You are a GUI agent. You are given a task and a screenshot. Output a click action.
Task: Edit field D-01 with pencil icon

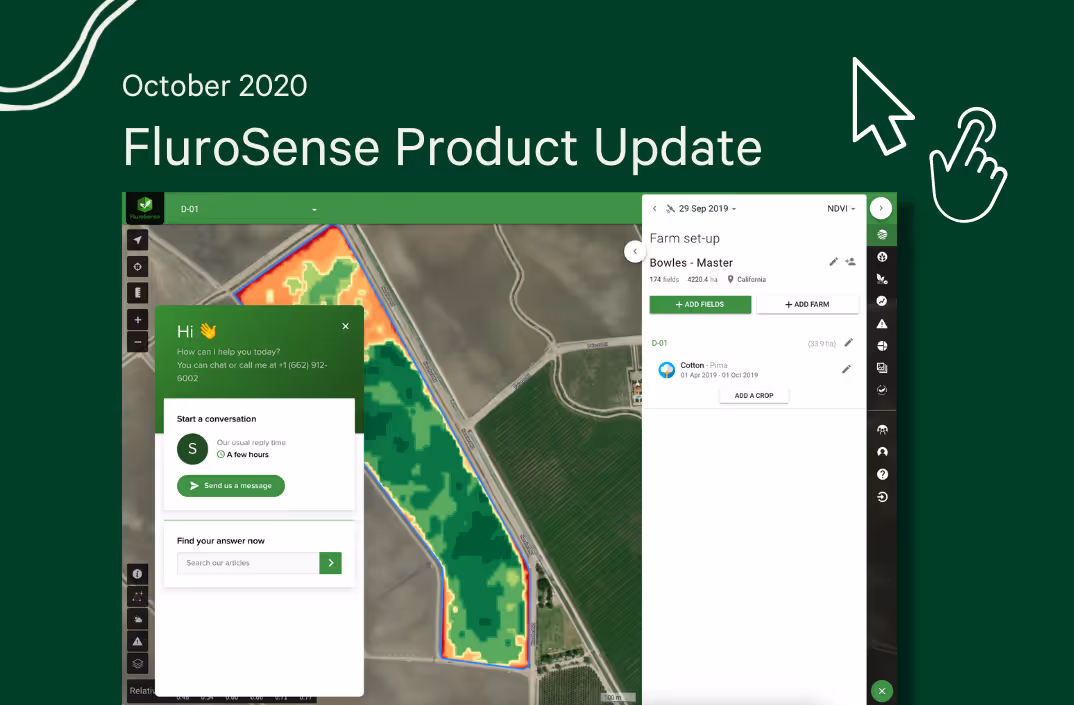(x=849, y=343)
